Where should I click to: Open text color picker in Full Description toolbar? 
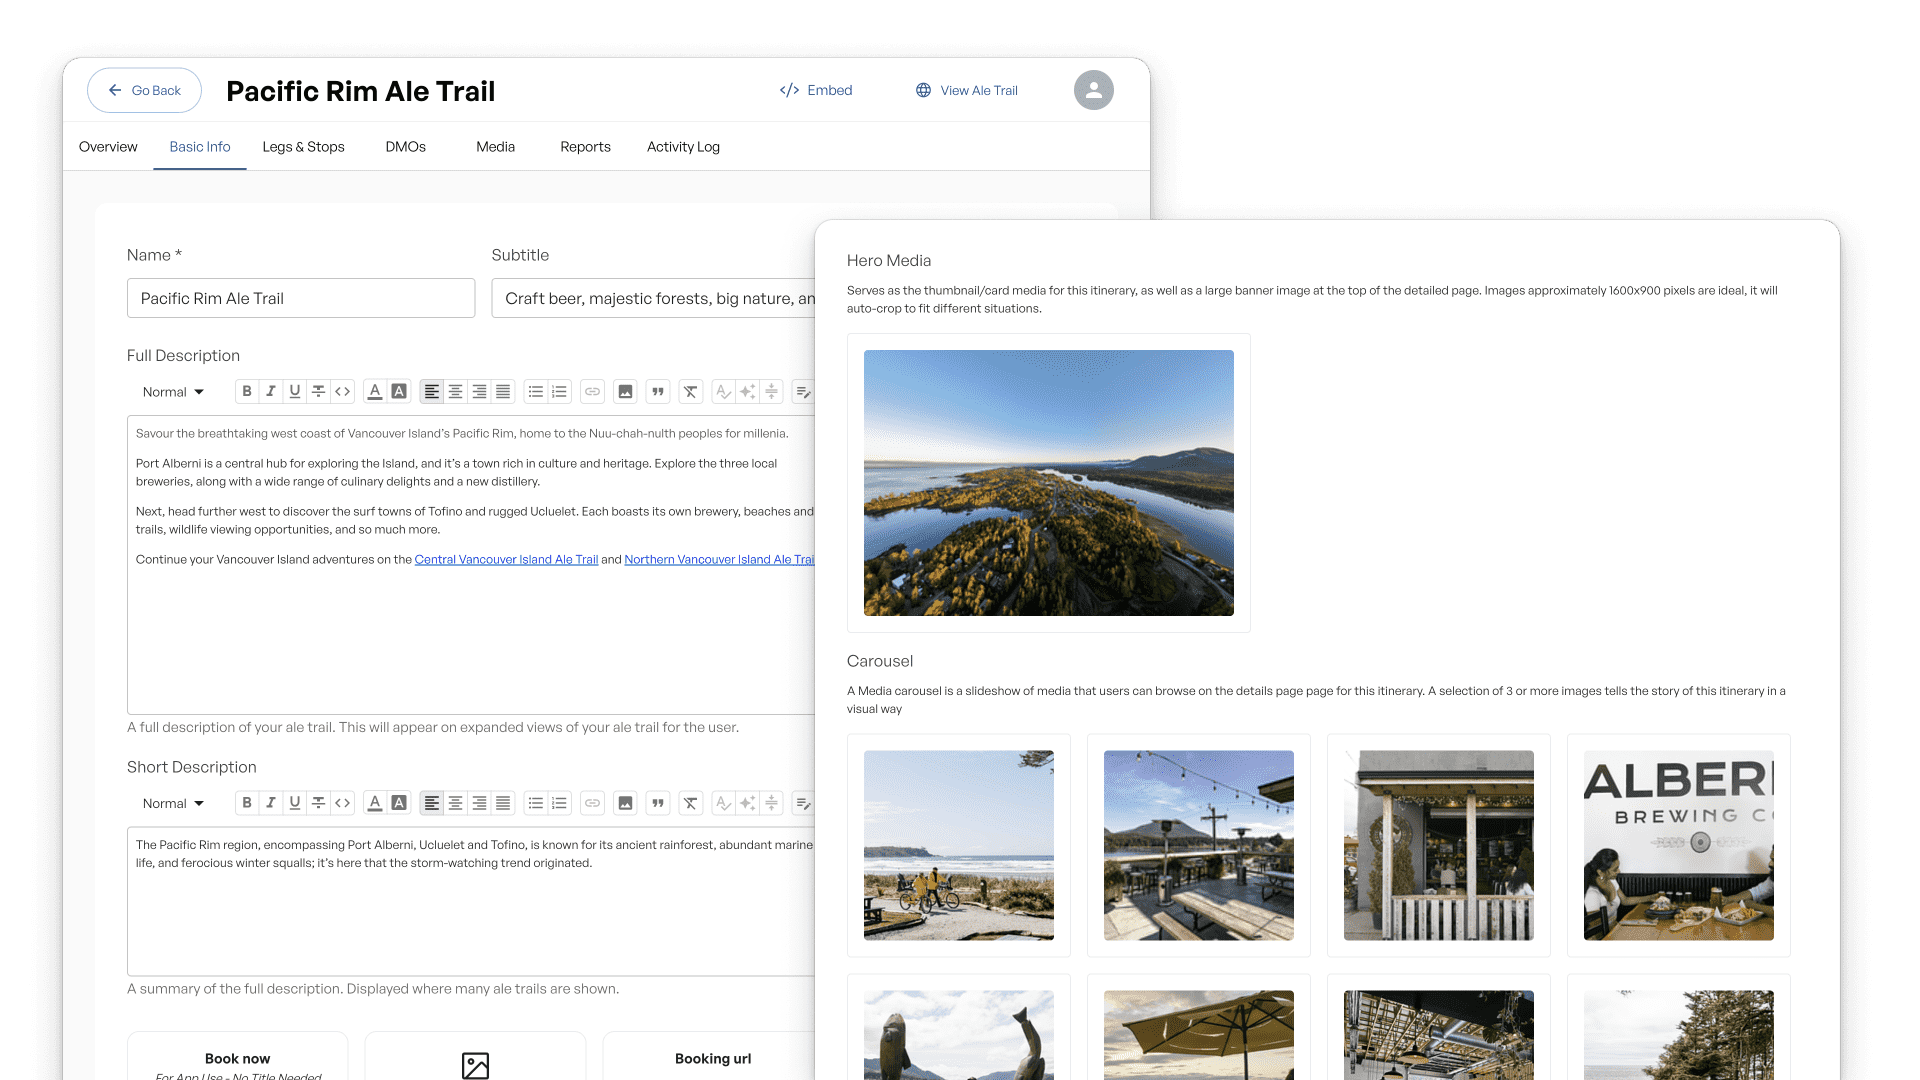click(375, 392)
